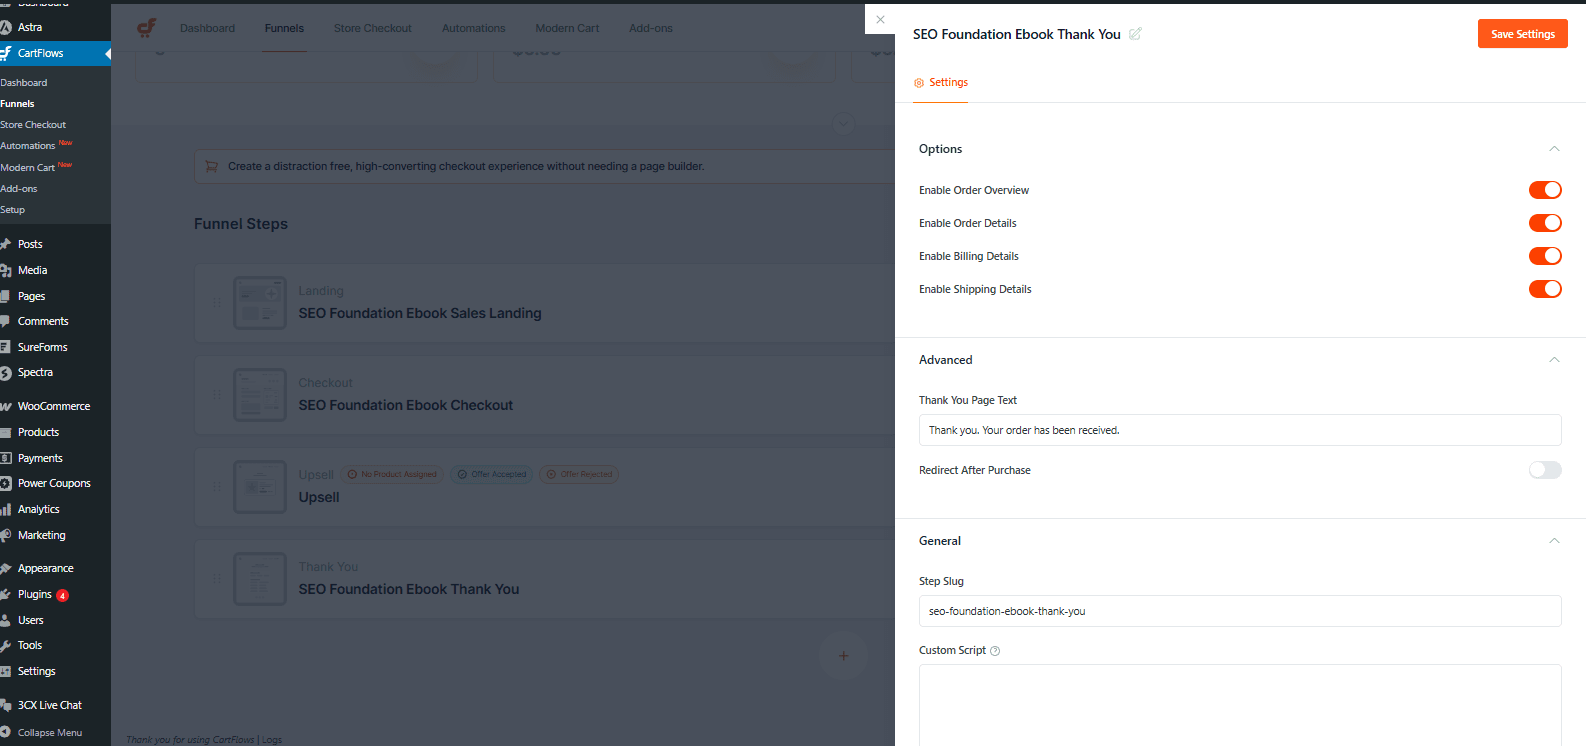Click the pencil edit icon beside step title
This screenshot has width=1586, height=746.
(x=1135, y=34)
